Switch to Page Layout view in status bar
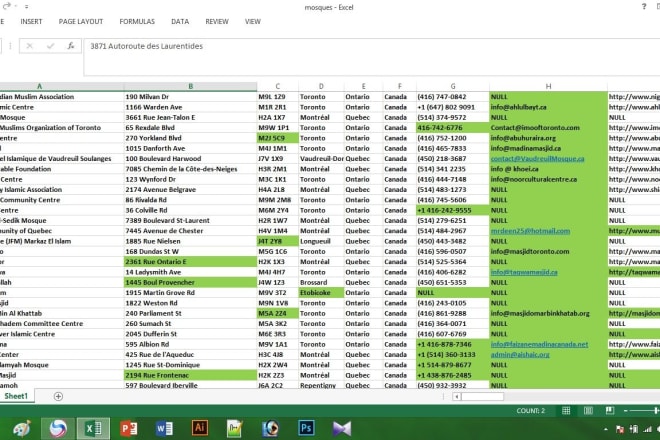Viewport: 660px width, 440px height. click(588, 411)
